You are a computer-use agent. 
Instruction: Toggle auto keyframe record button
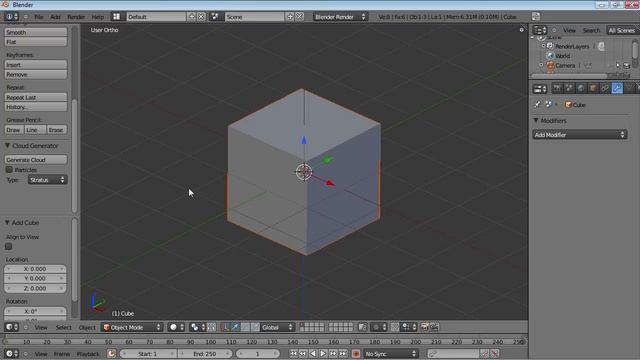[356, 354]
